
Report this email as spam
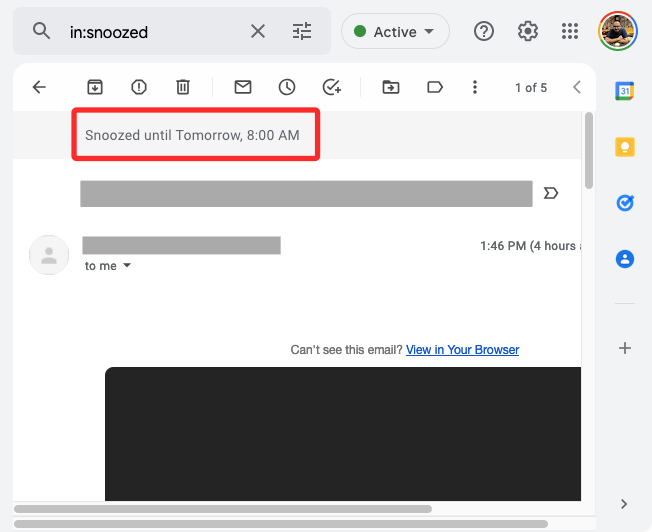(x=139, y=87)
